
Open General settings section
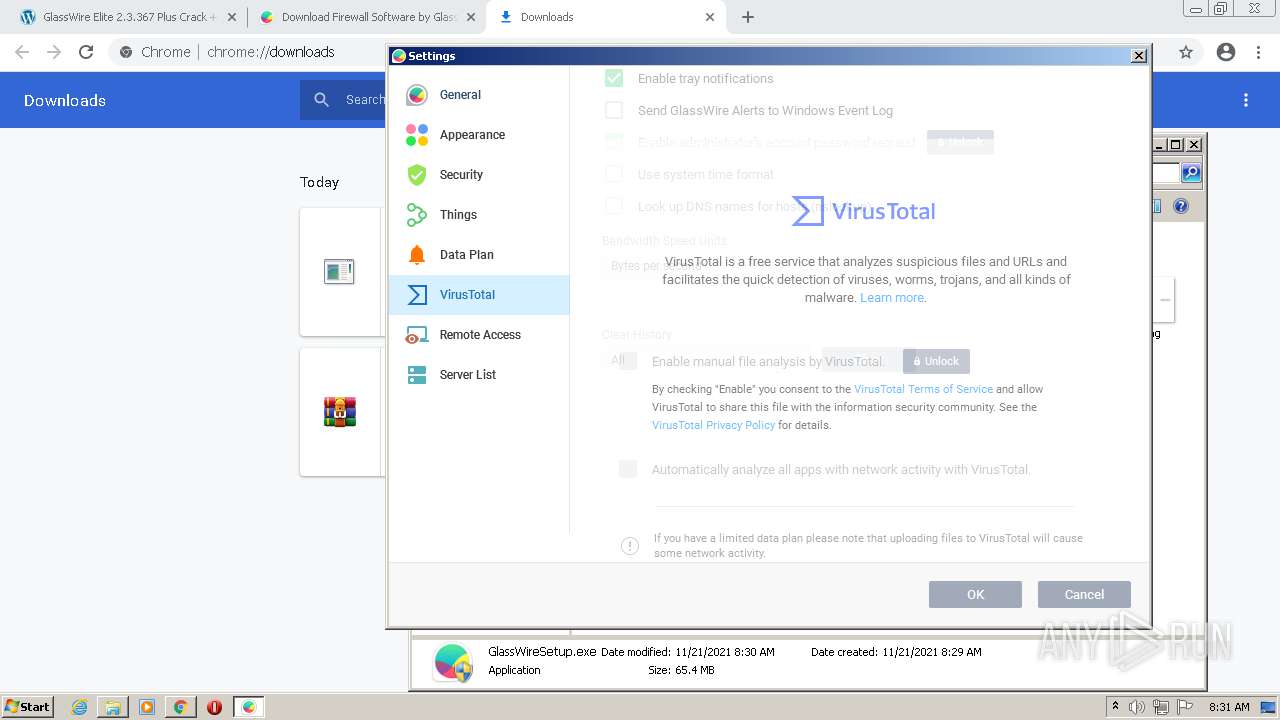click(479, 95)
